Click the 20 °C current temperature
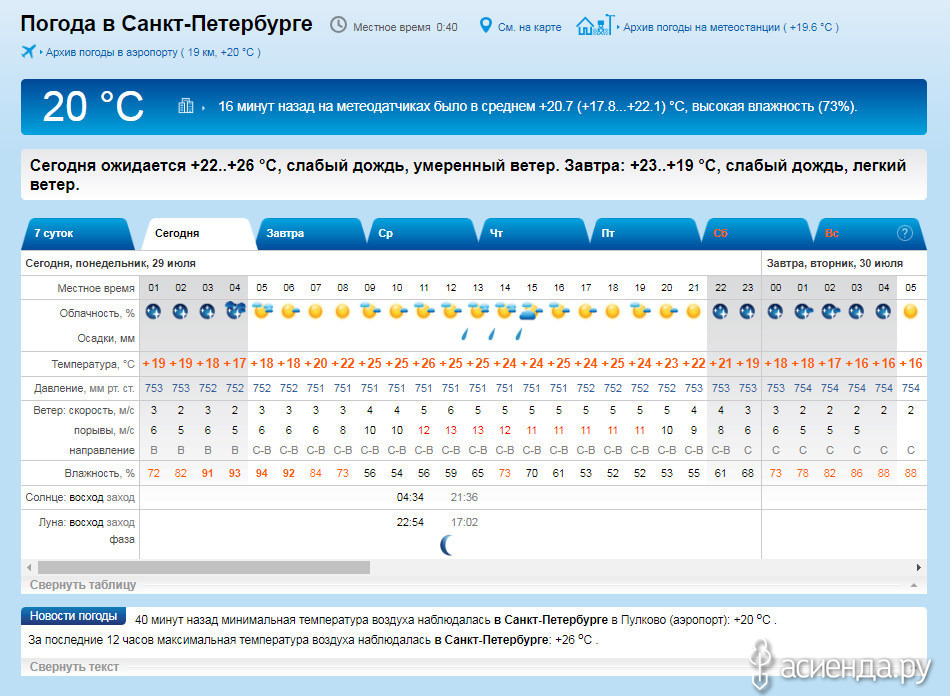Viewport: 950px width, 696px height. tap(93, 107)
